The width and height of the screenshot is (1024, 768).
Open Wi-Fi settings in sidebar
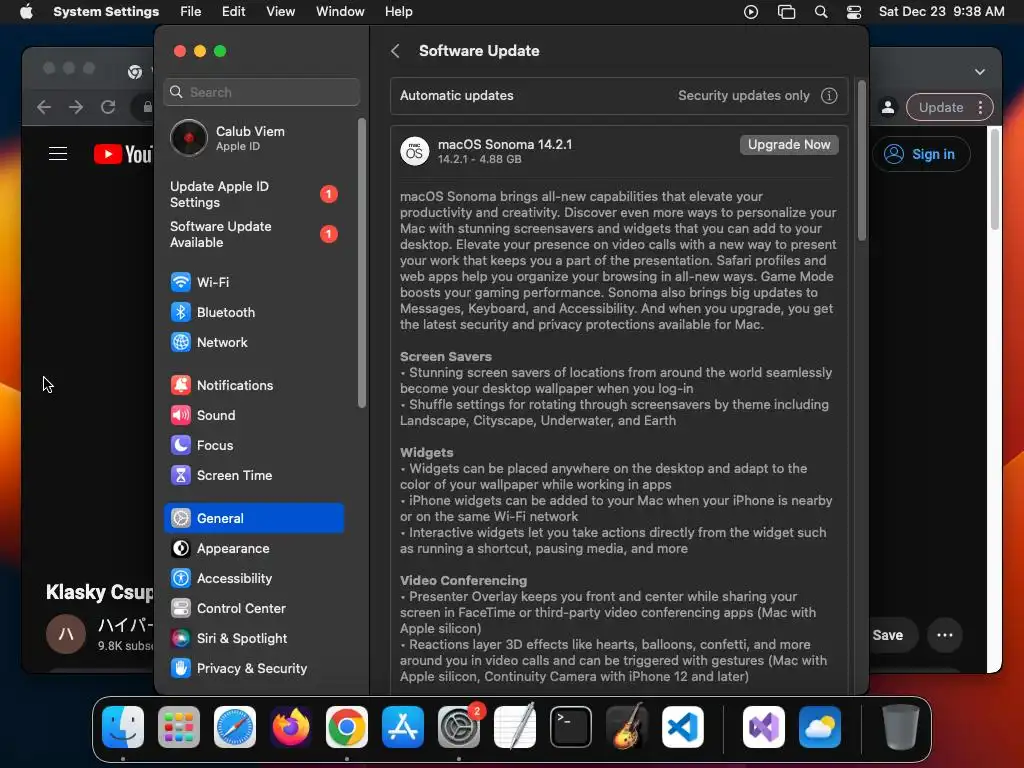(x=253, y=282)
